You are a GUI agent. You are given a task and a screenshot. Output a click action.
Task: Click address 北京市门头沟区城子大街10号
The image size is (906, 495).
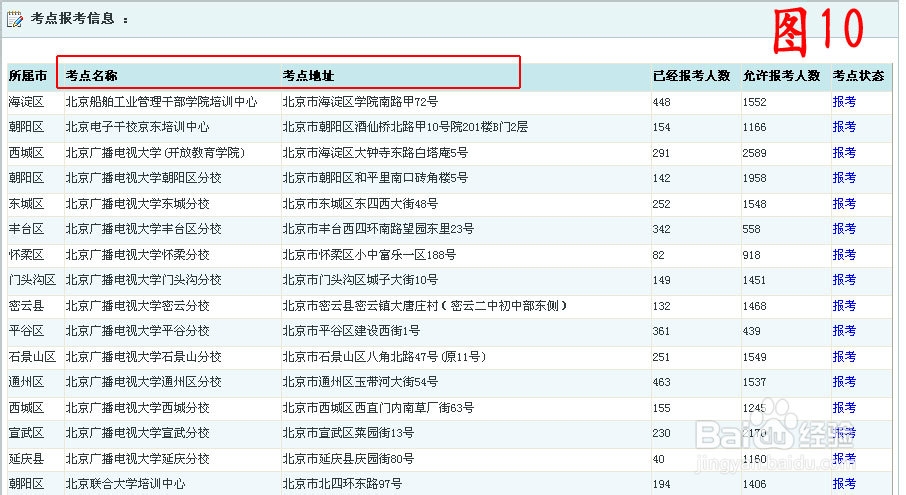click(360, 280)
